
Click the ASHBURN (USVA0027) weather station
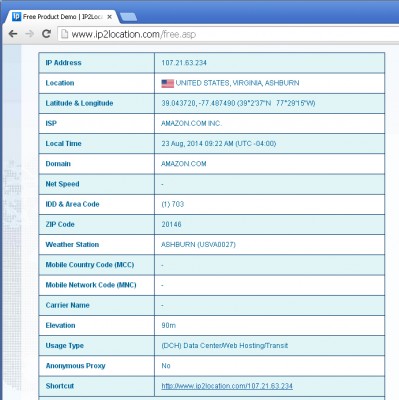coord(198,245)
